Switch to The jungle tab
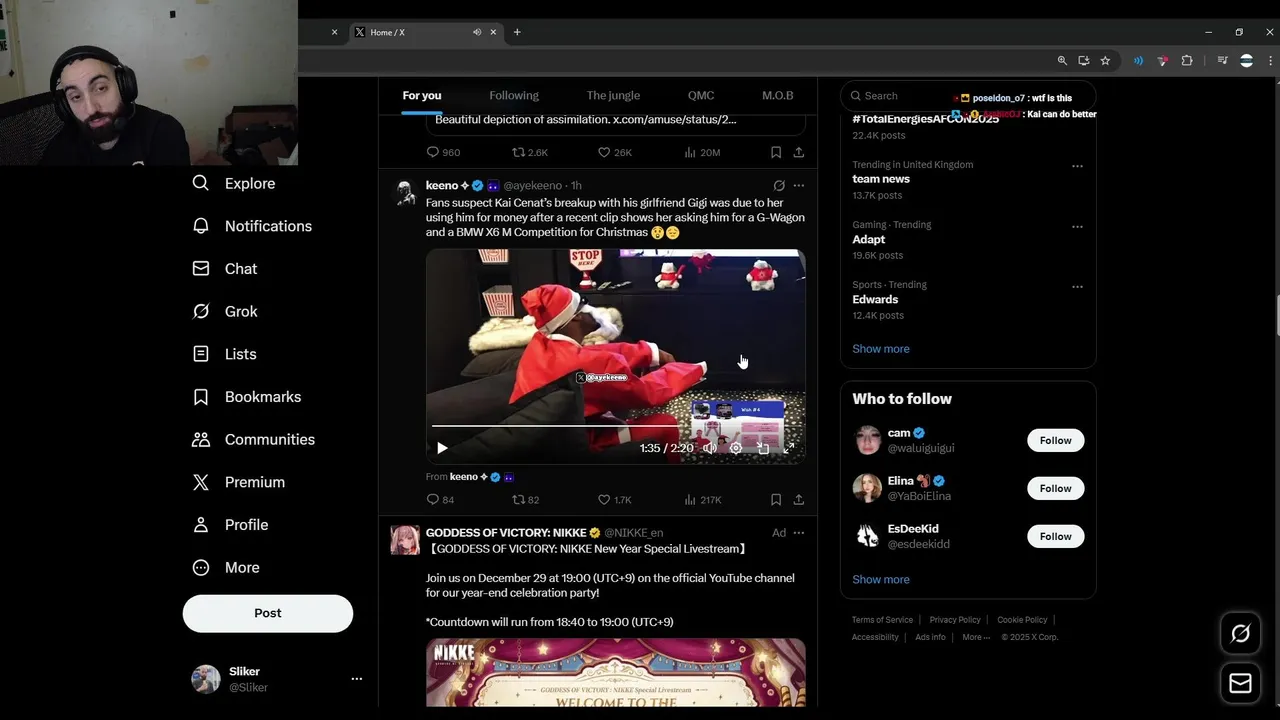The image size is (1280, 720). click(x=613, y=96)
